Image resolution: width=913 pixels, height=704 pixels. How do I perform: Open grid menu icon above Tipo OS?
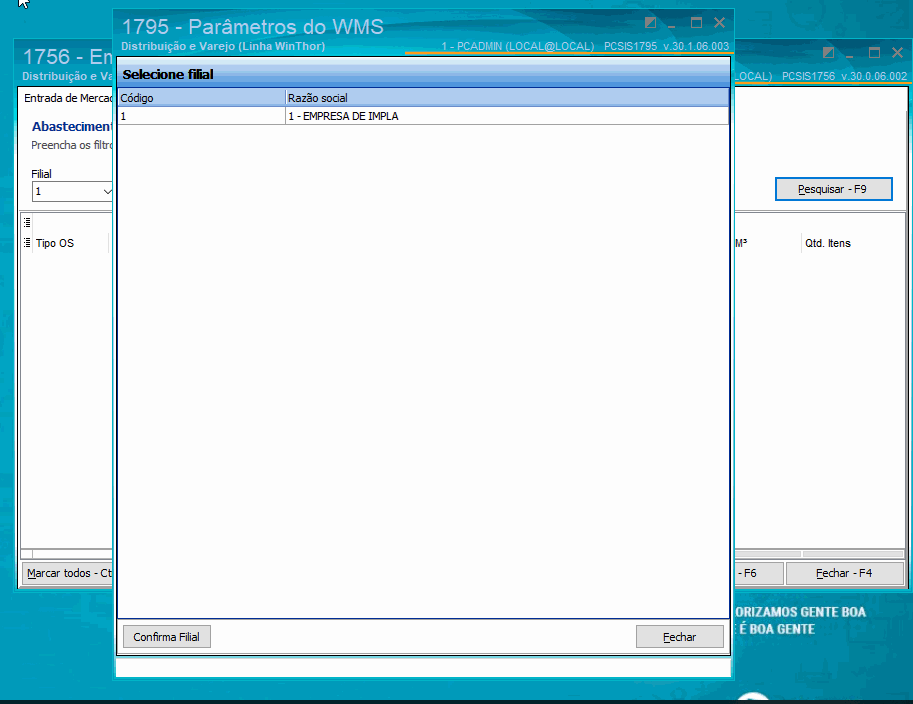click(x=27, y=222)
